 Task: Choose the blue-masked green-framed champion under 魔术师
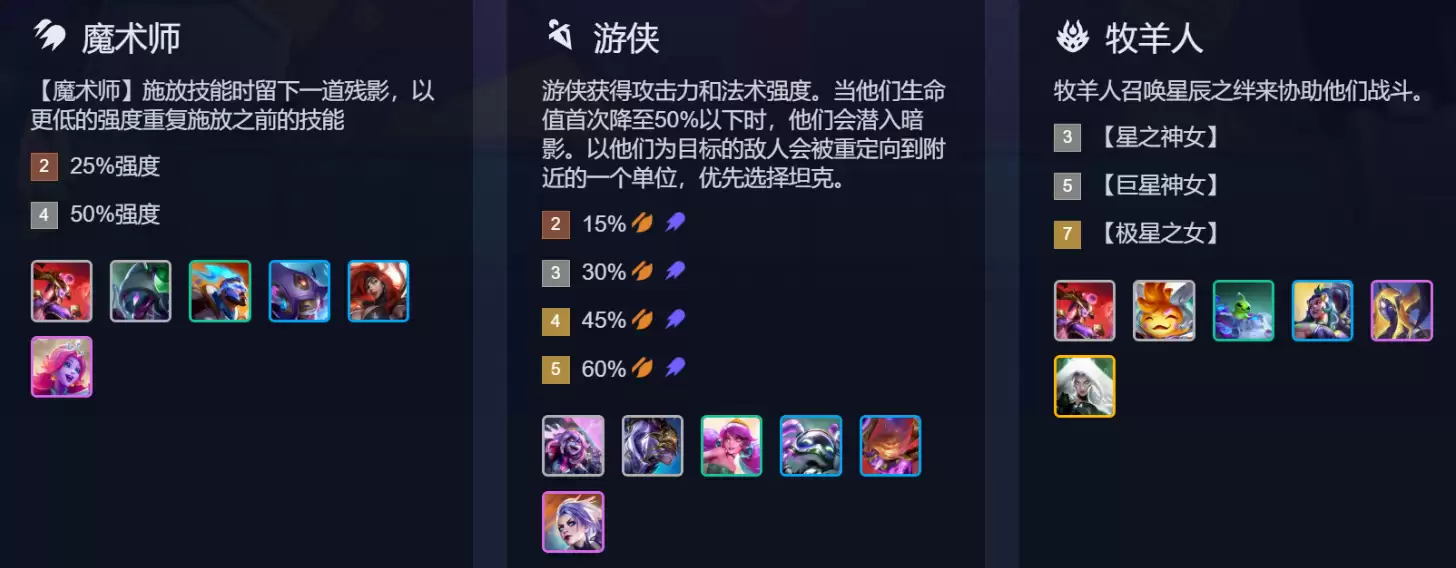pyautogui.click(x=220, y=291)
